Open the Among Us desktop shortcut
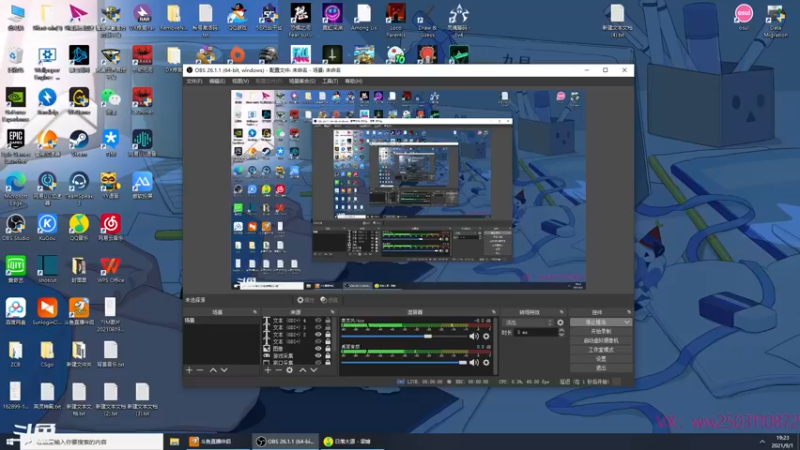 point(364,17)
